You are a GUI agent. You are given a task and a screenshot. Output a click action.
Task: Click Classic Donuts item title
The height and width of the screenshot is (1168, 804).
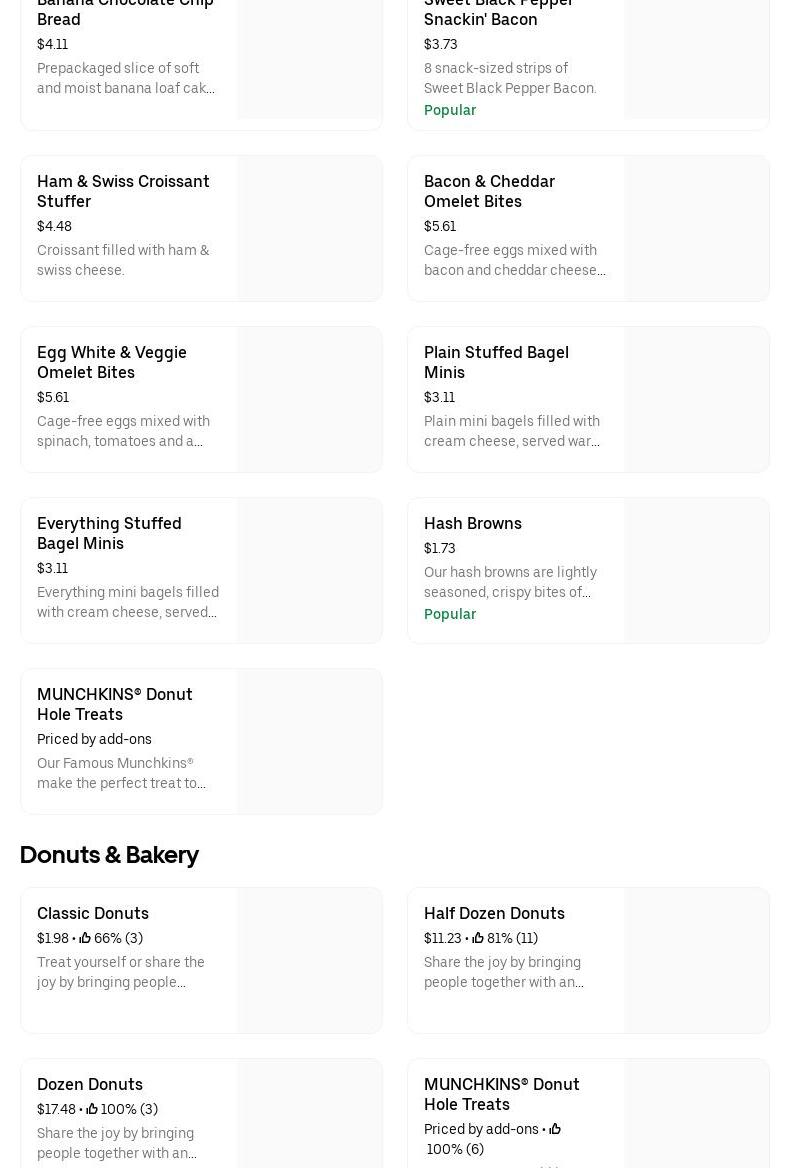coord(93,913)
